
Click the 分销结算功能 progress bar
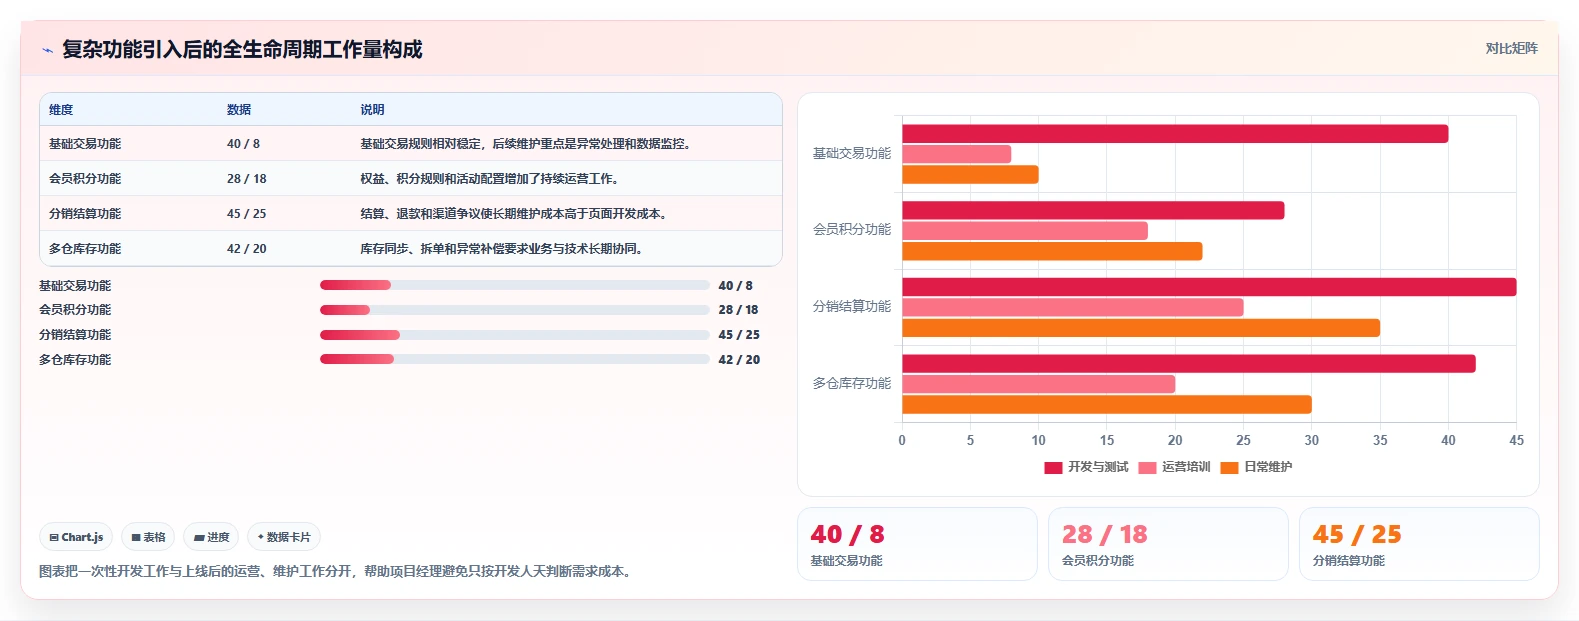(x=515, y=335)
